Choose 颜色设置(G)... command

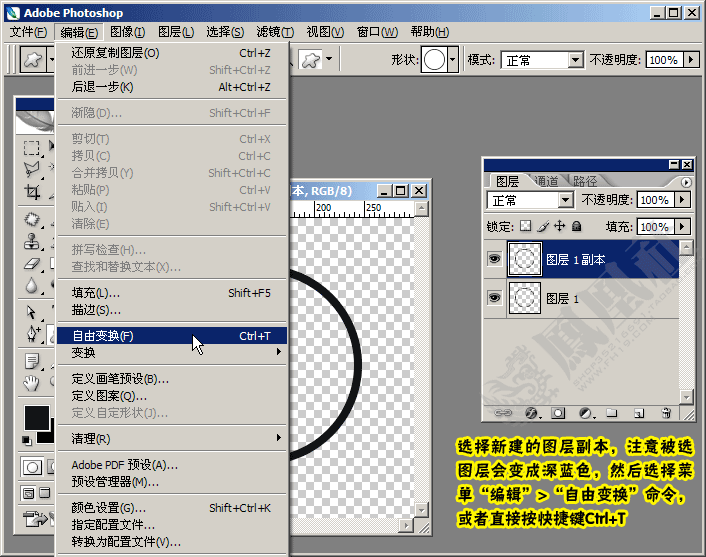click(172, 508)
